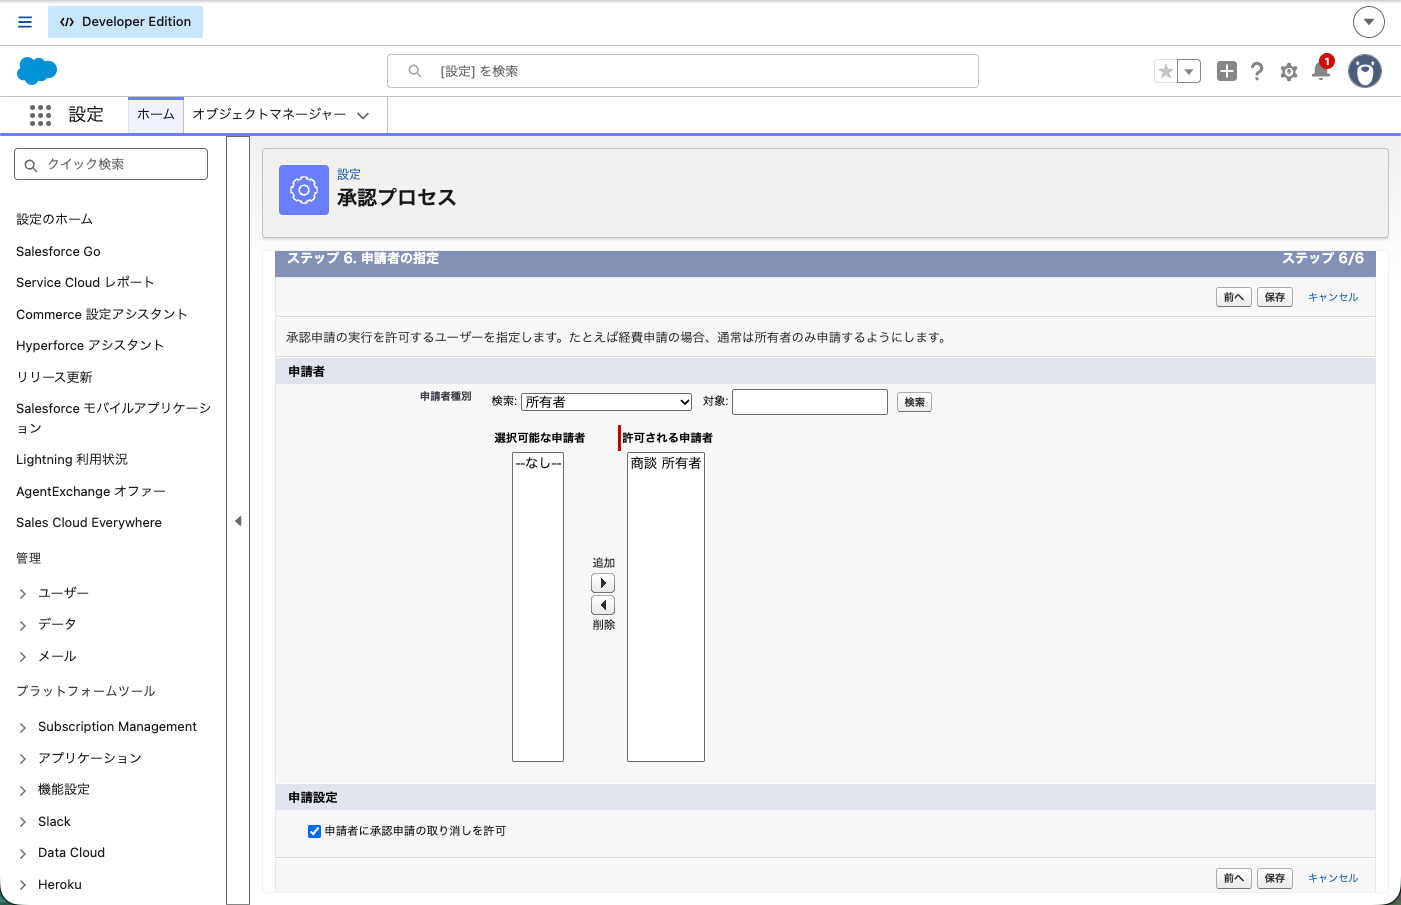Click the 追加 right arrow button
The height and width of the screenshot is (905, 1401).
(603, 583)
